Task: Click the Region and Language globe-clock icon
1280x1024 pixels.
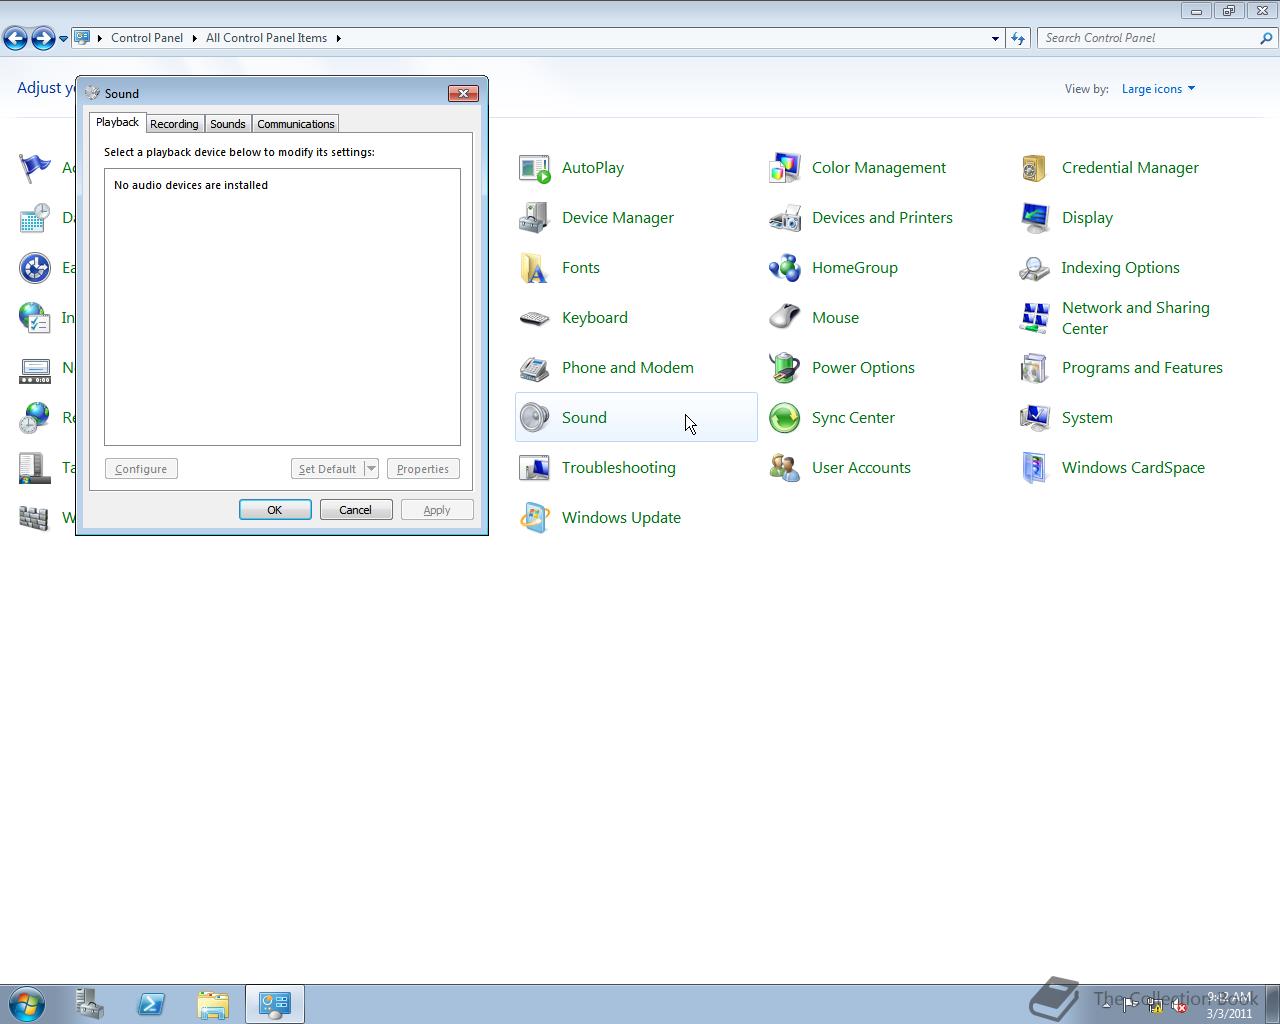Action: pos(34,418)
